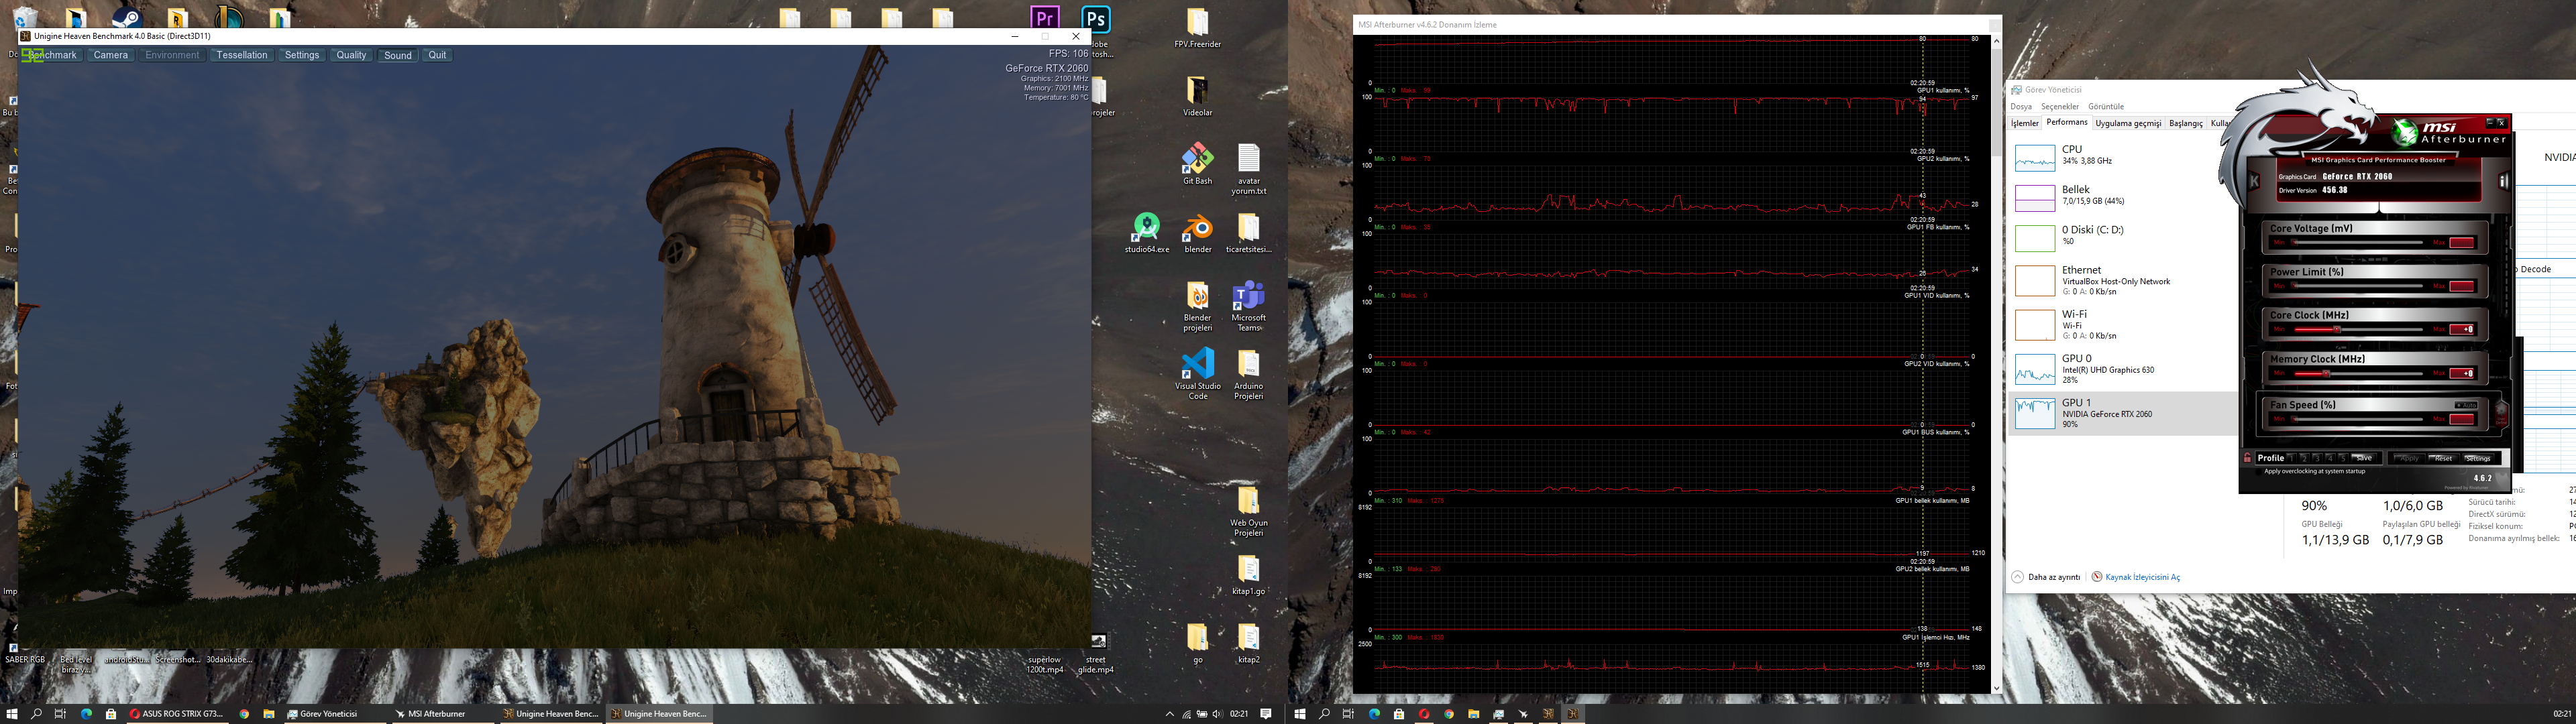The height and width of the screenshot is (724, 2576).
Task: Select profile slot 1 in Afterburner
Action: pyautogui.click(x=2291, y=458)
